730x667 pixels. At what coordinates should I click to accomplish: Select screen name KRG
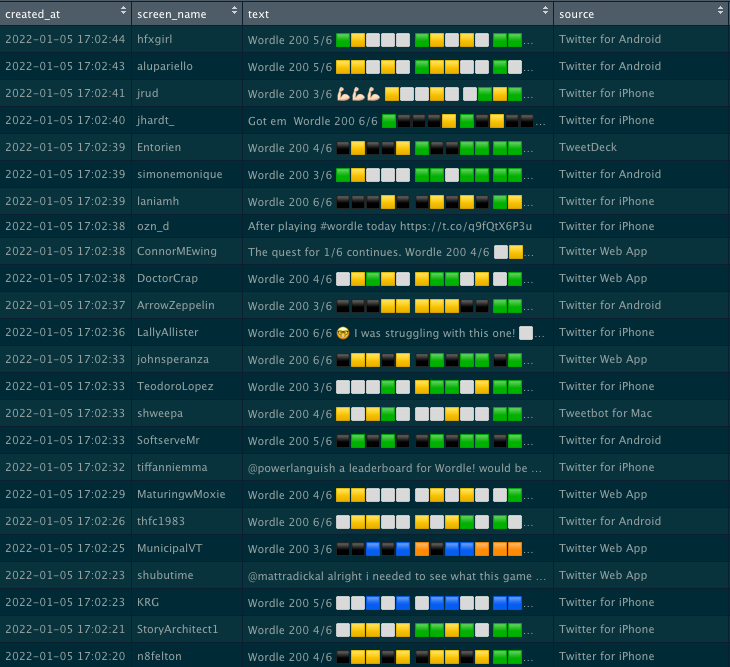(x=148, y=602)
